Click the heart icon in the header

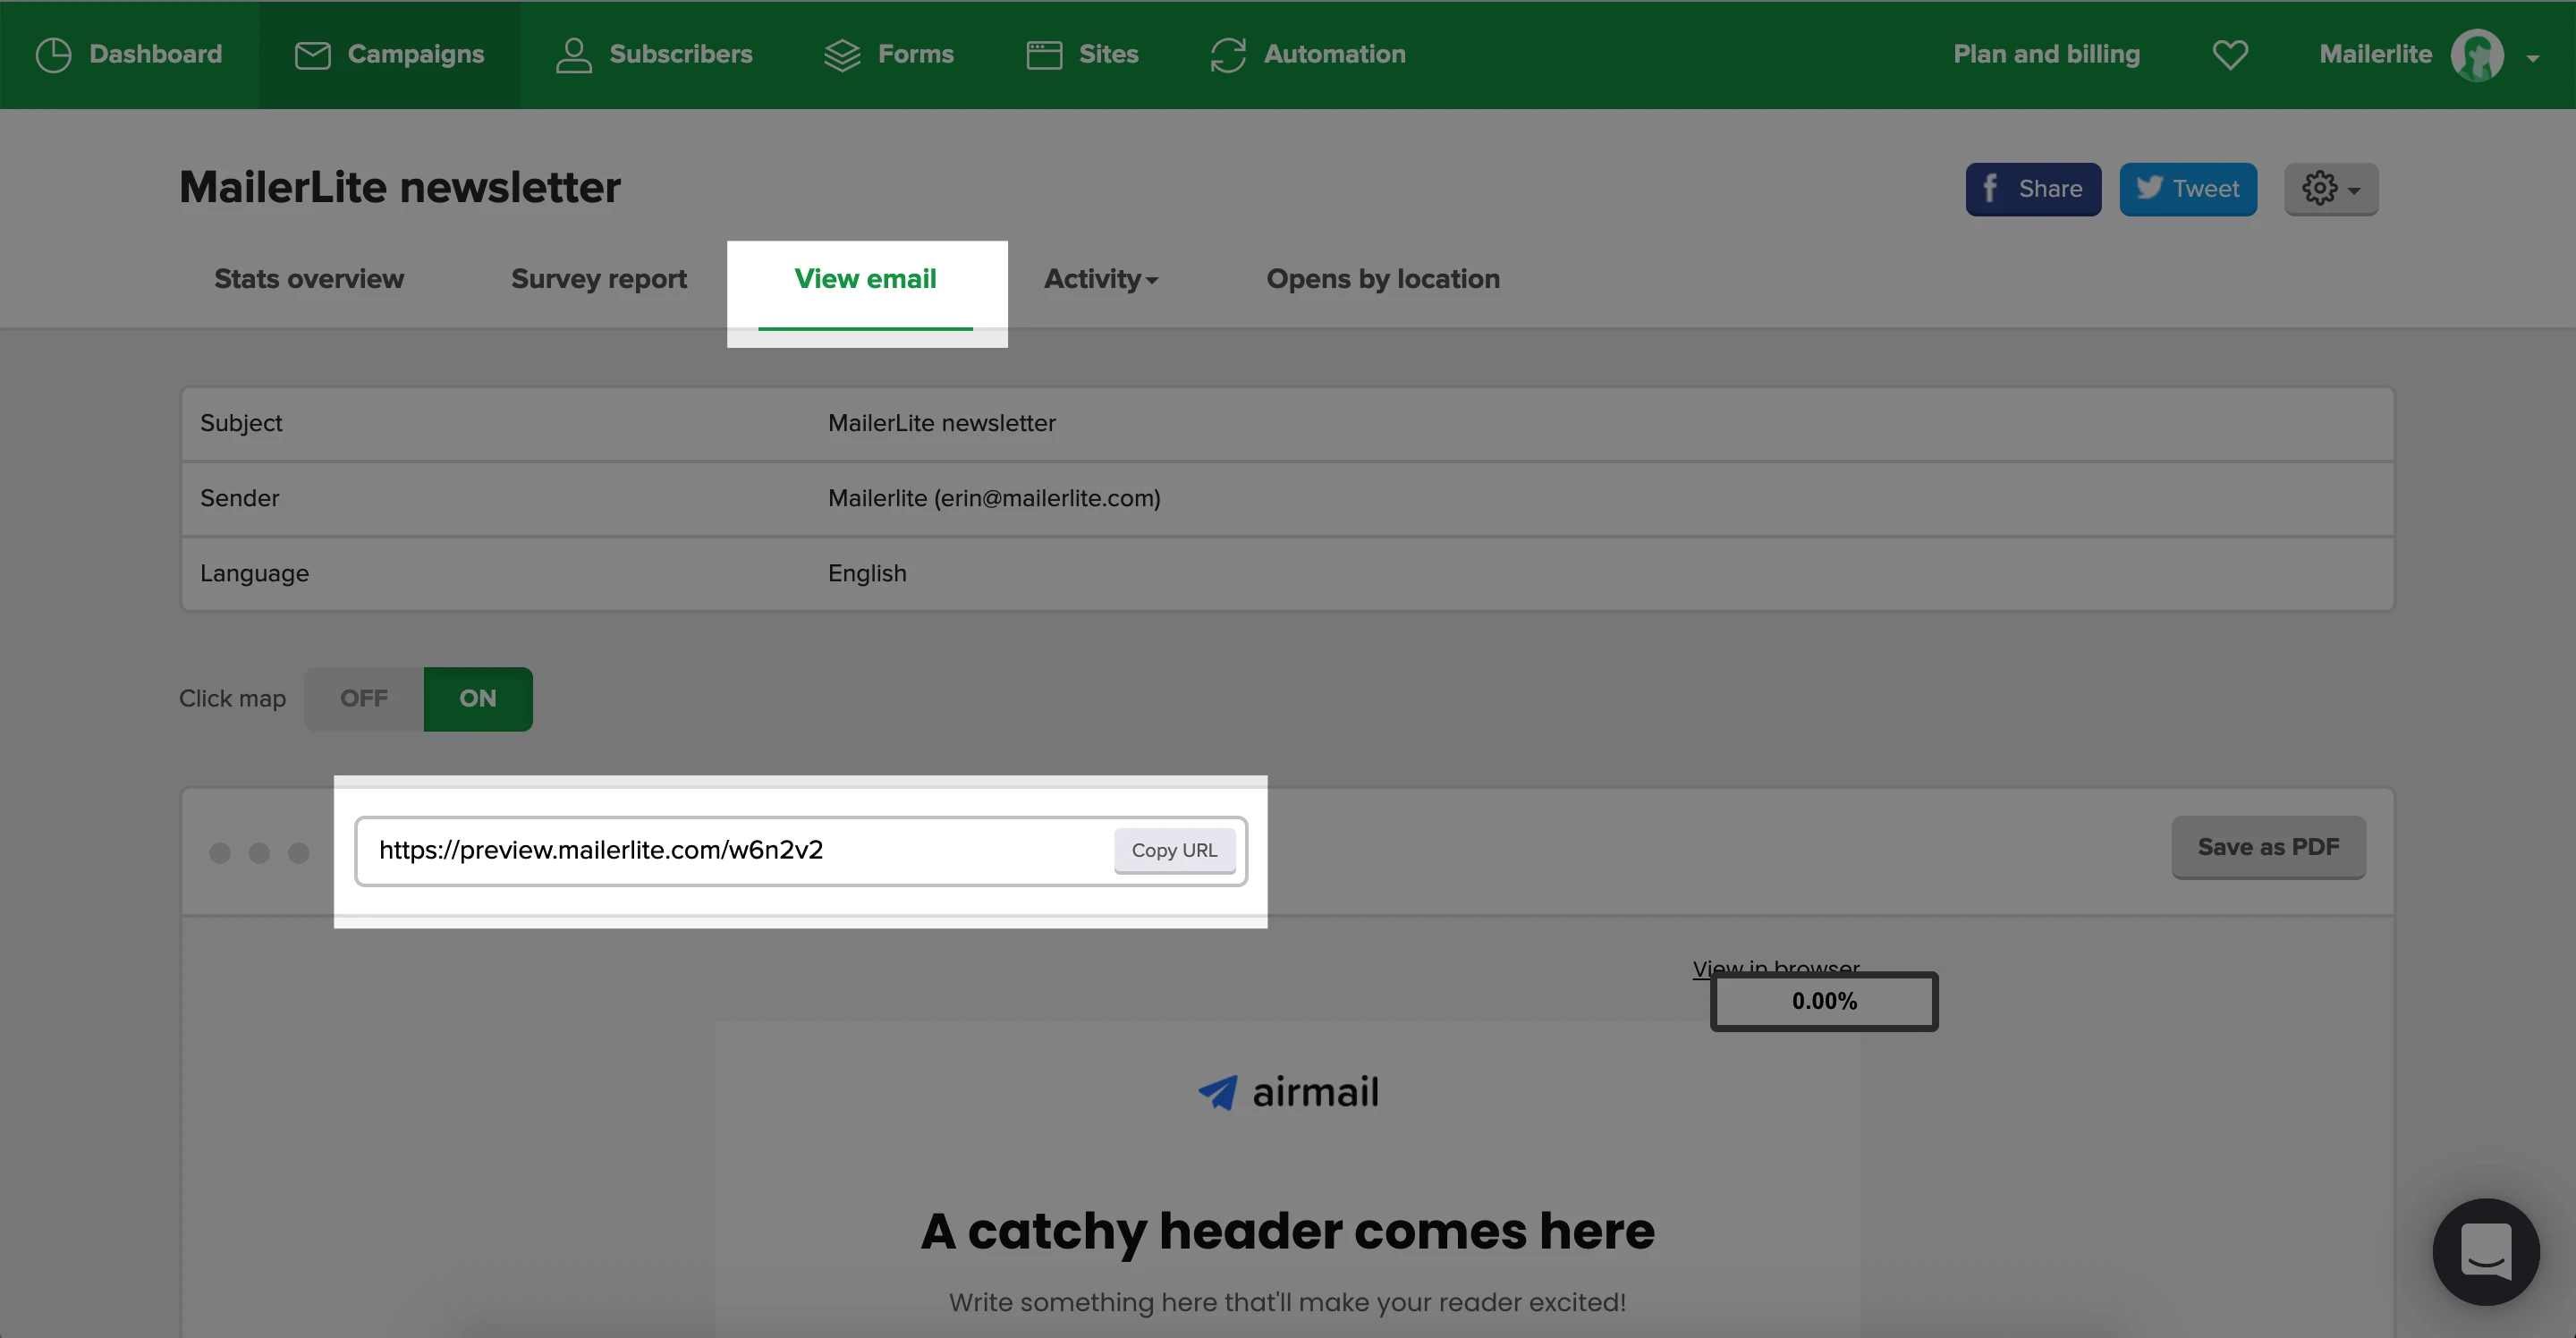click(x=2230, y=55)
